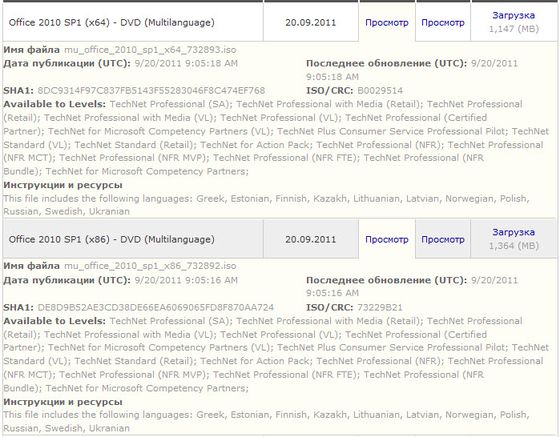Click file name mu_office_2010_sp1_x64_732893.iso

(x=150, y=50)
